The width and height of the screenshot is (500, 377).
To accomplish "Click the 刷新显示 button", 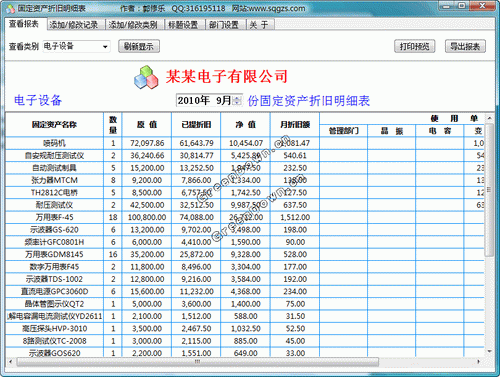I will tap(139, 46).
